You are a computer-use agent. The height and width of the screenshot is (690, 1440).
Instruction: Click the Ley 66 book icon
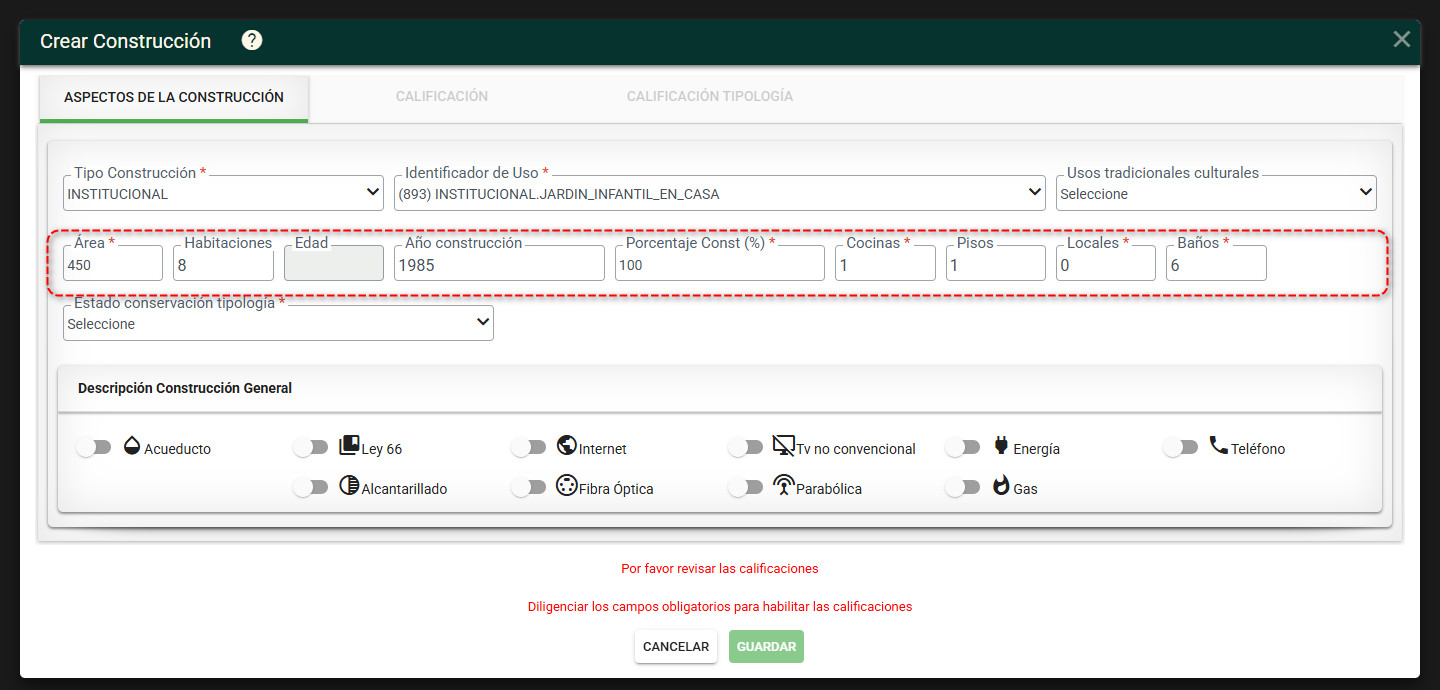(349, 446)
